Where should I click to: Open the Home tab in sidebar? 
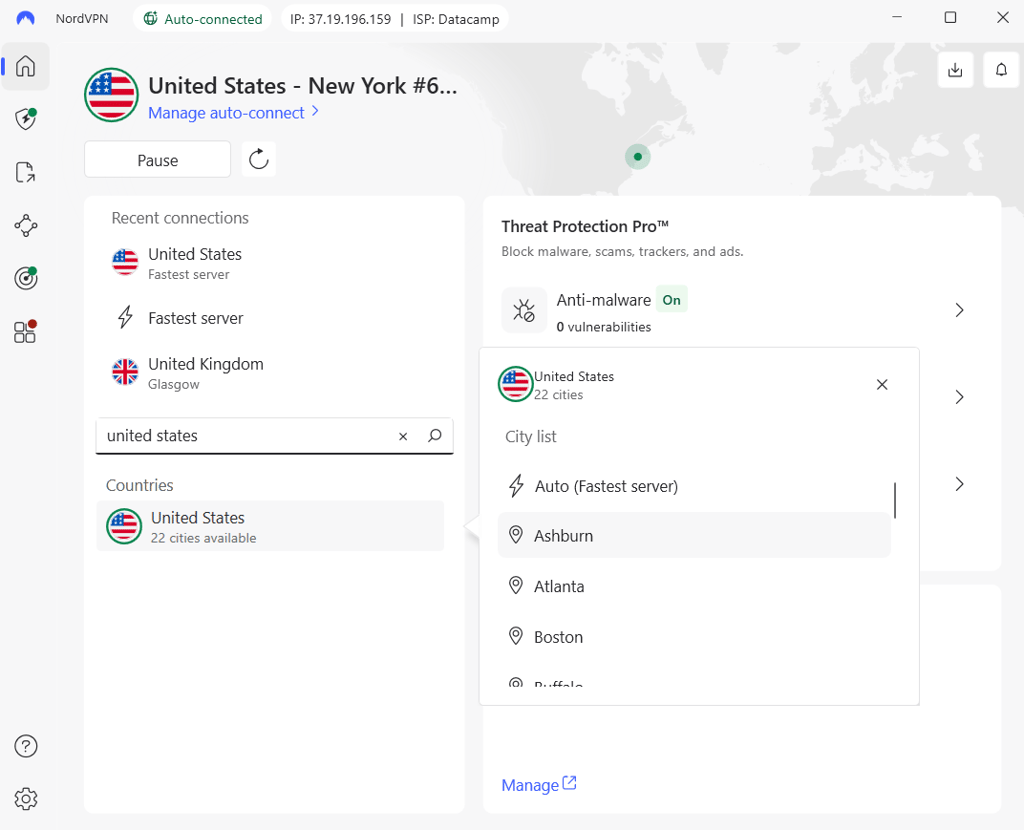click(x=25, y=66)
